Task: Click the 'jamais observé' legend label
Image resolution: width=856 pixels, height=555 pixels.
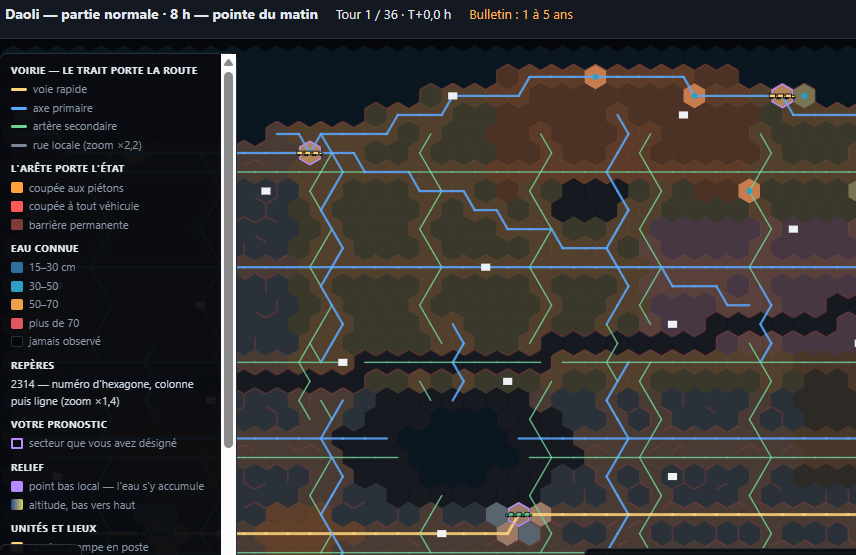Action: [x=64, y=341]
